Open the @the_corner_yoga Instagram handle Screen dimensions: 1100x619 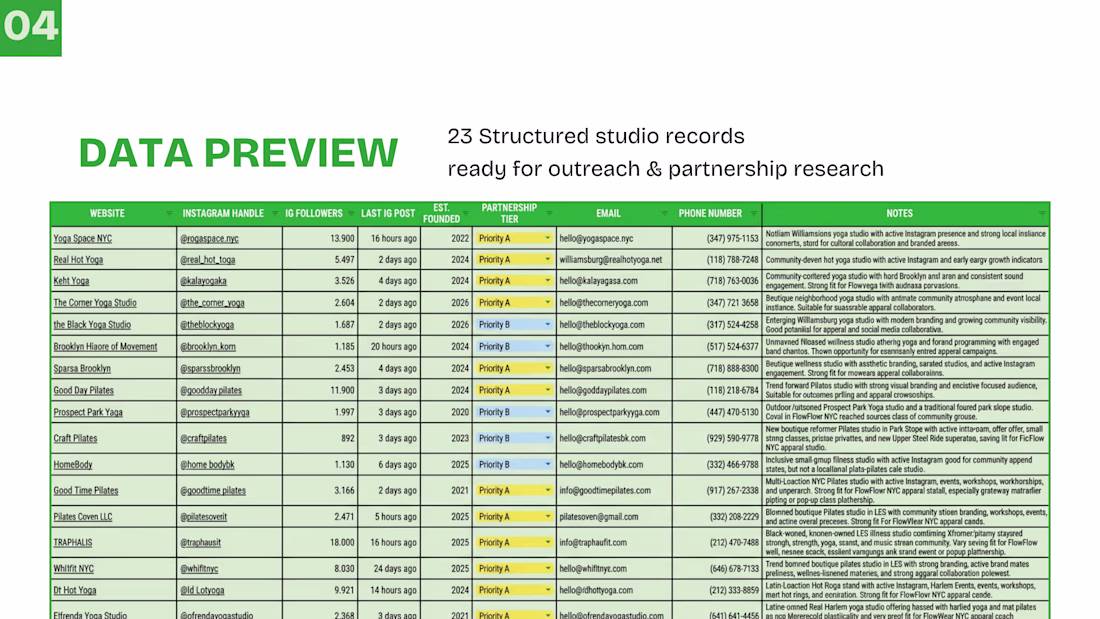tap(213, 302)
